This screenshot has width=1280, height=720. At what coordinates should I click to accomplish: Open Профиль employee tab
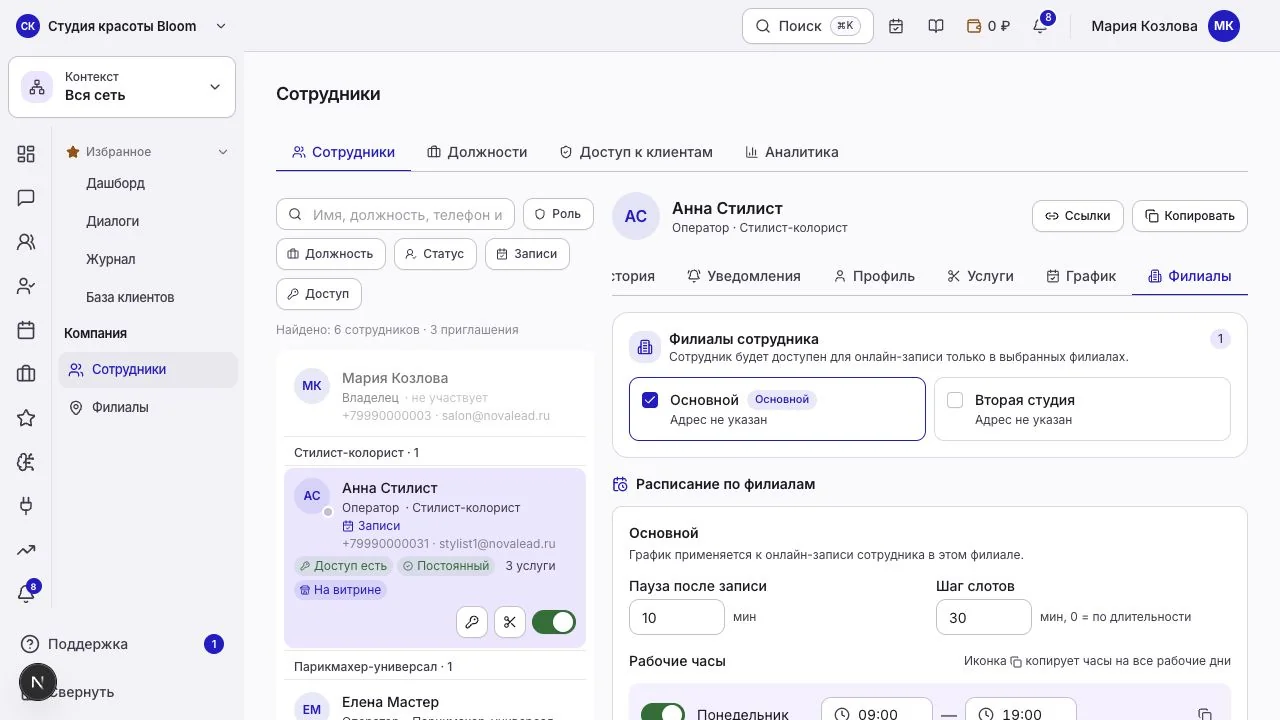click(x=874, y=276)
